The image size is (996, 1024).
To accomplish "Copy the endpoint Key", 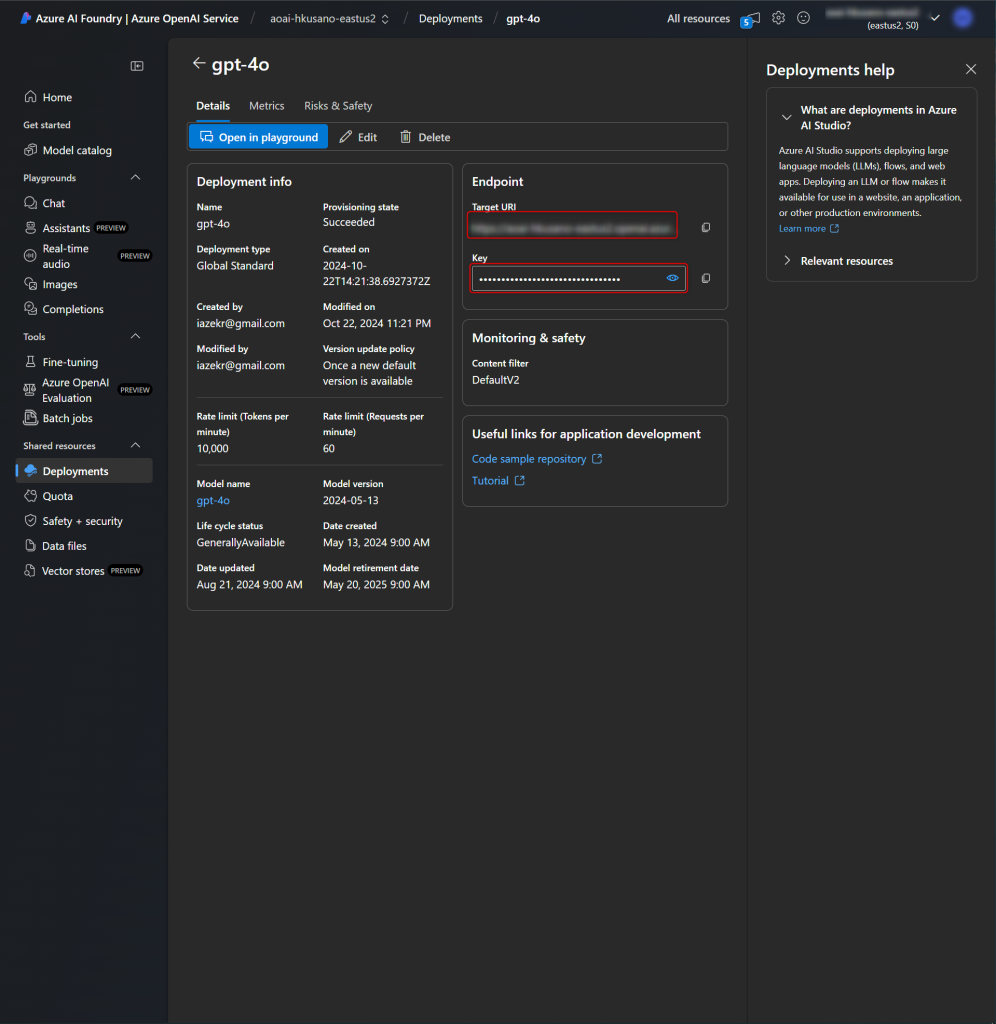I will [706, 278].
